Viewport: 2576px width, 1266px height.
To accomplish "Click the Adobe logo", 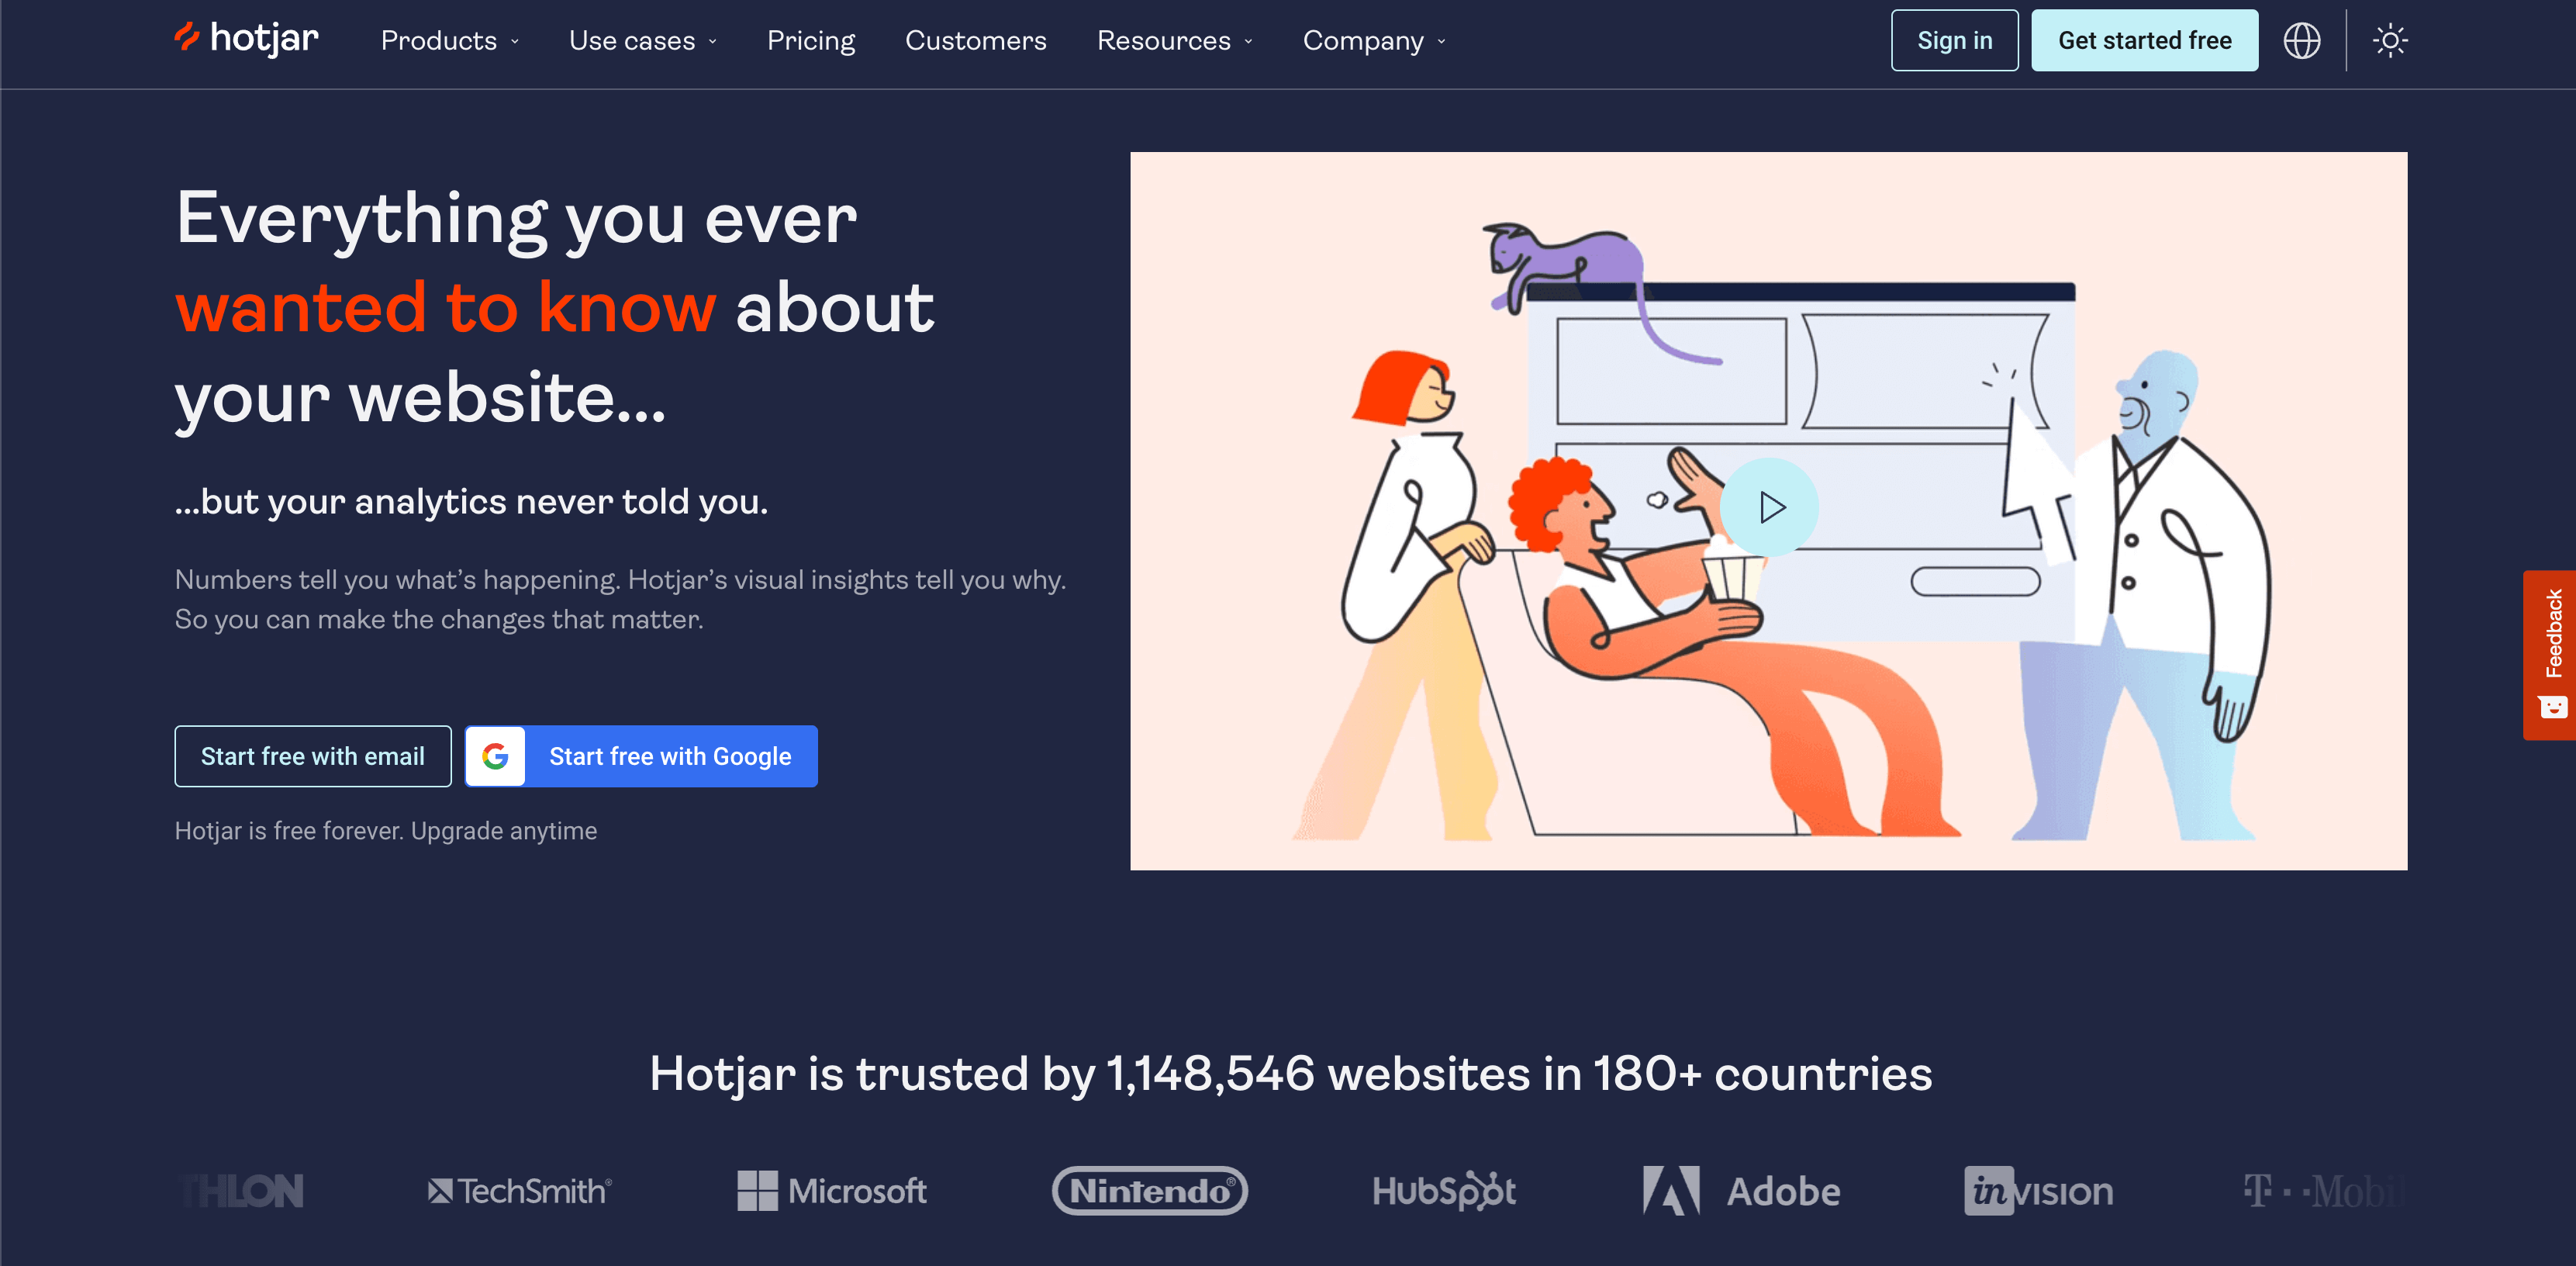I will tap(1741, 1190).
